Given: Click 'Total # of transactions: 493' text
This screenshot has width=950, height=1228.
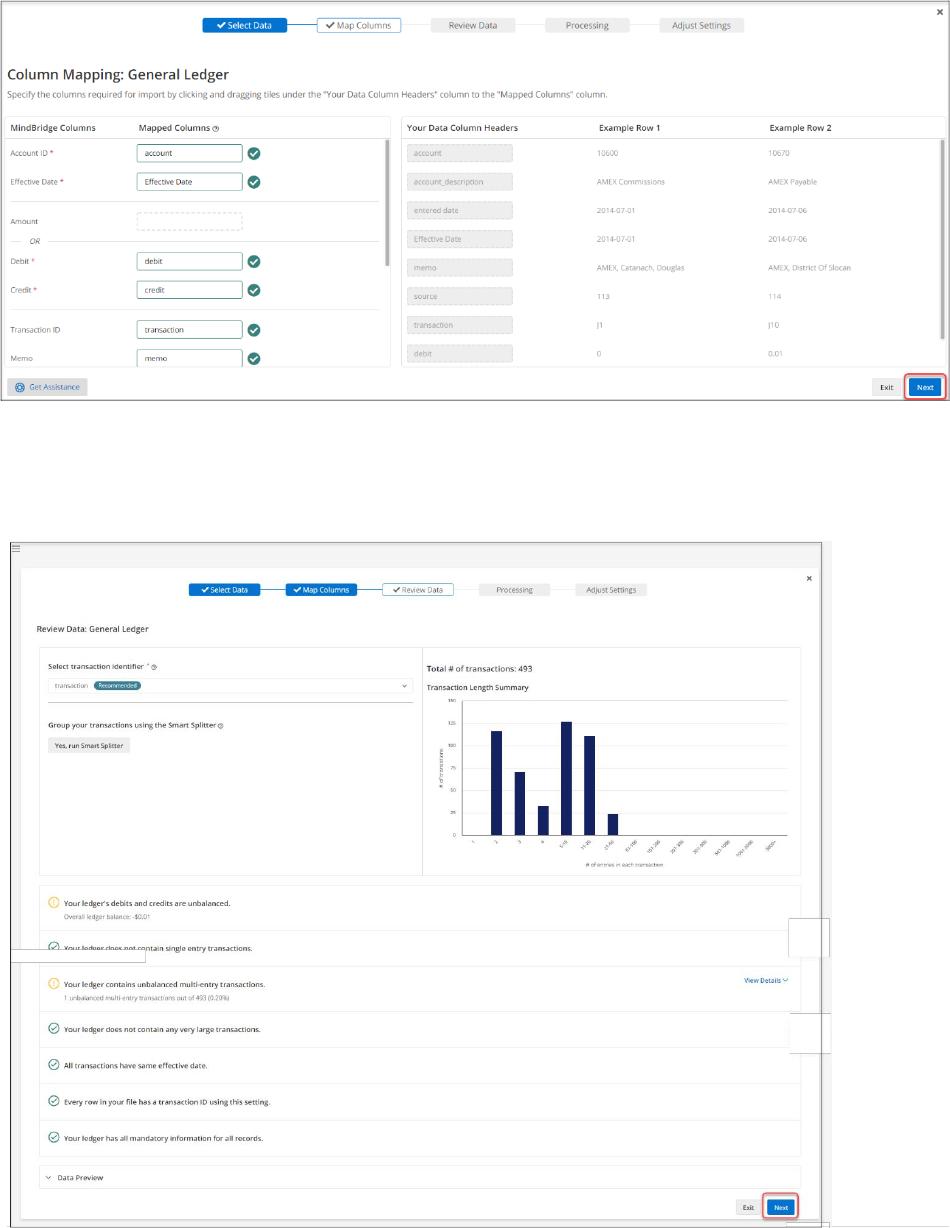Looking at the screenshot, I should coord(480,668).
